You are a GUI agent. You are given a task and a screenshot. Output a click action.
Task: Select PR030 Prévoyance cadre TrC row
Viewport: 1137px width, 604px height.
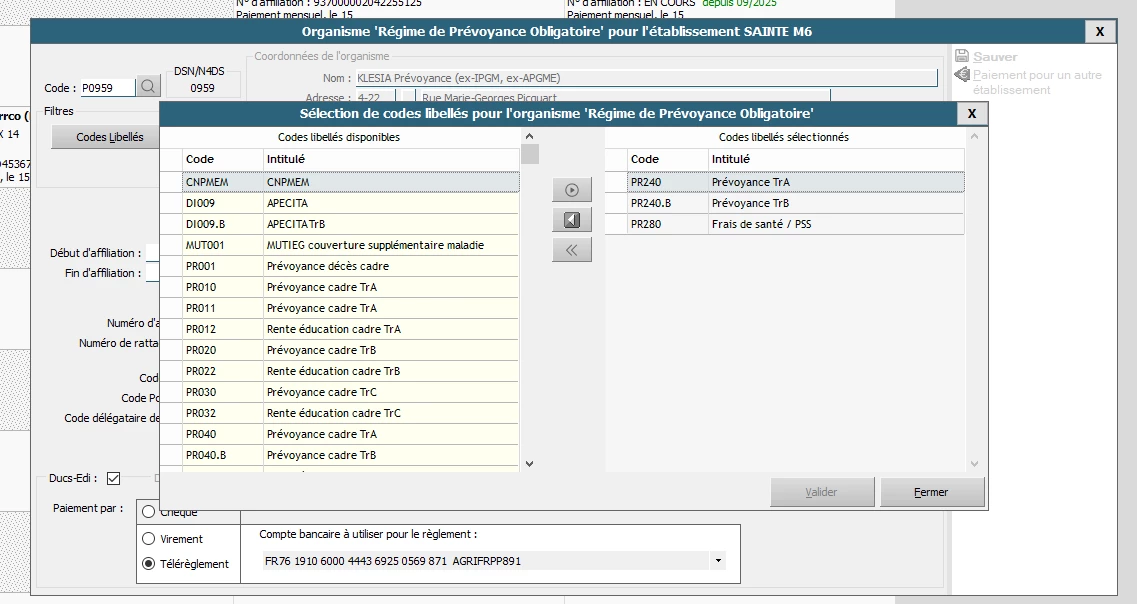pyautogui.click(x=340, y=392)
